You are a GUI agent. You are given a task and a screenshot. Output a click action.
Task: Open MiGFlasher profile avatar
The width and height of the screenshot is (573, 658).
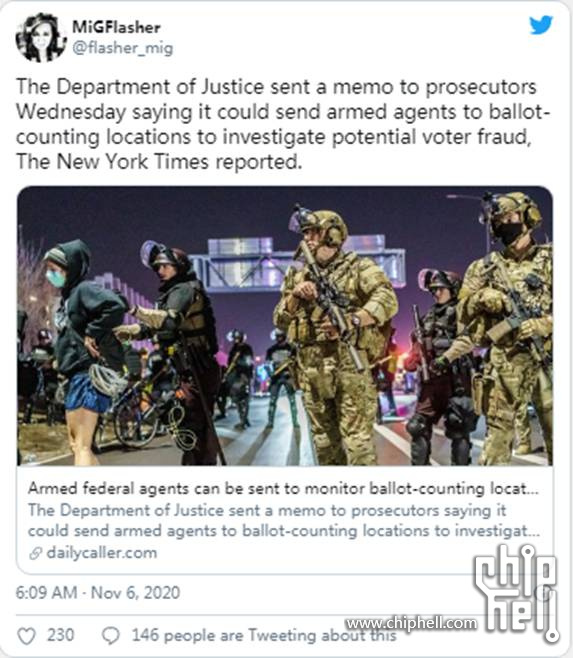pyautogui.click(x=41, y=37)
